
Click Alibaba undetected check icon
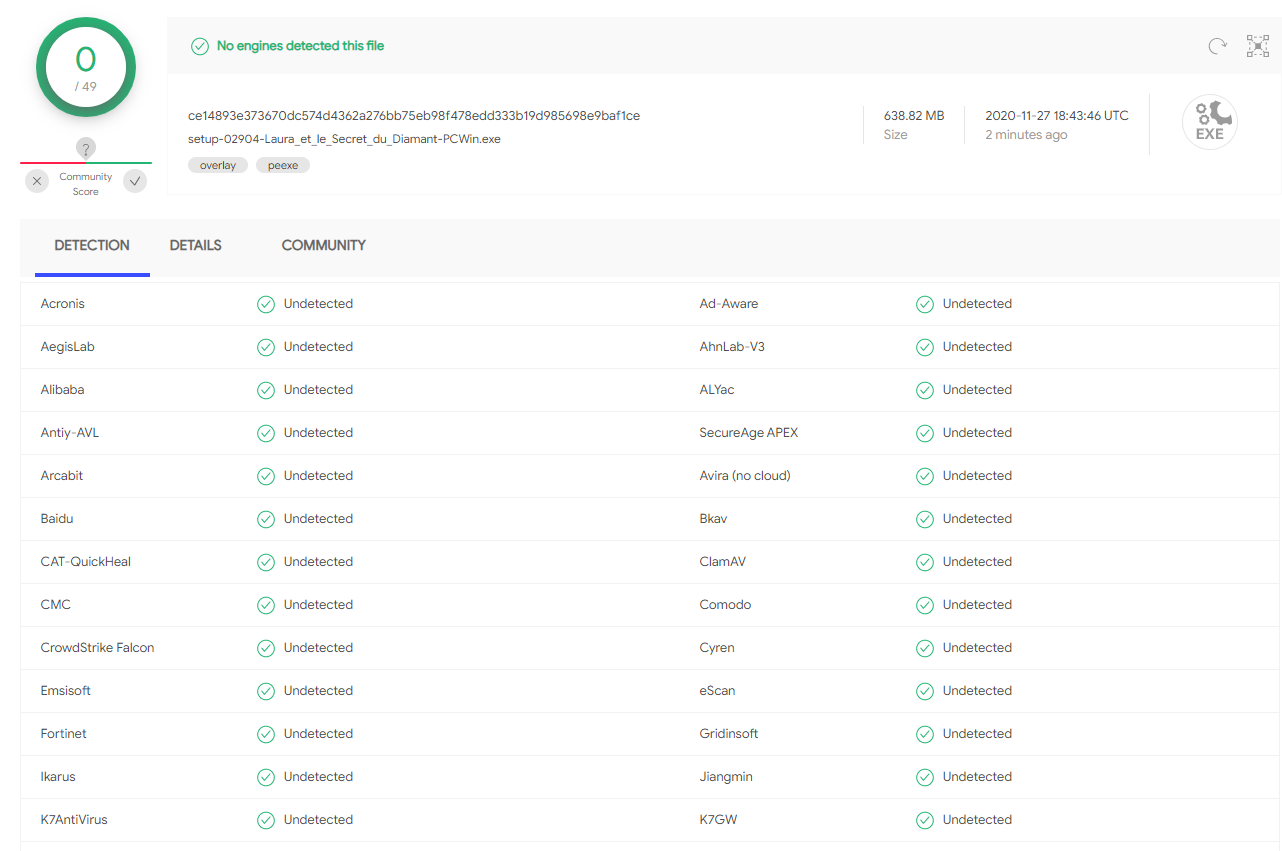266,390
